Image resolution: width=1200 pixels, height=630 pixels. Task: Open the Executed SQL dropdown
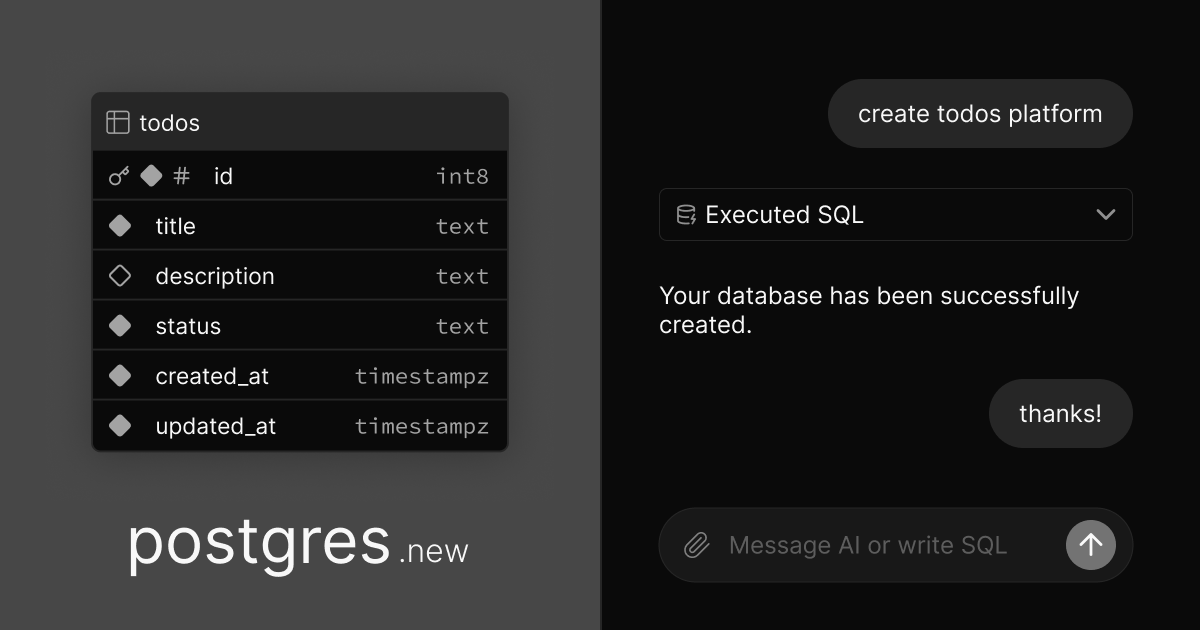pos(896,214)
